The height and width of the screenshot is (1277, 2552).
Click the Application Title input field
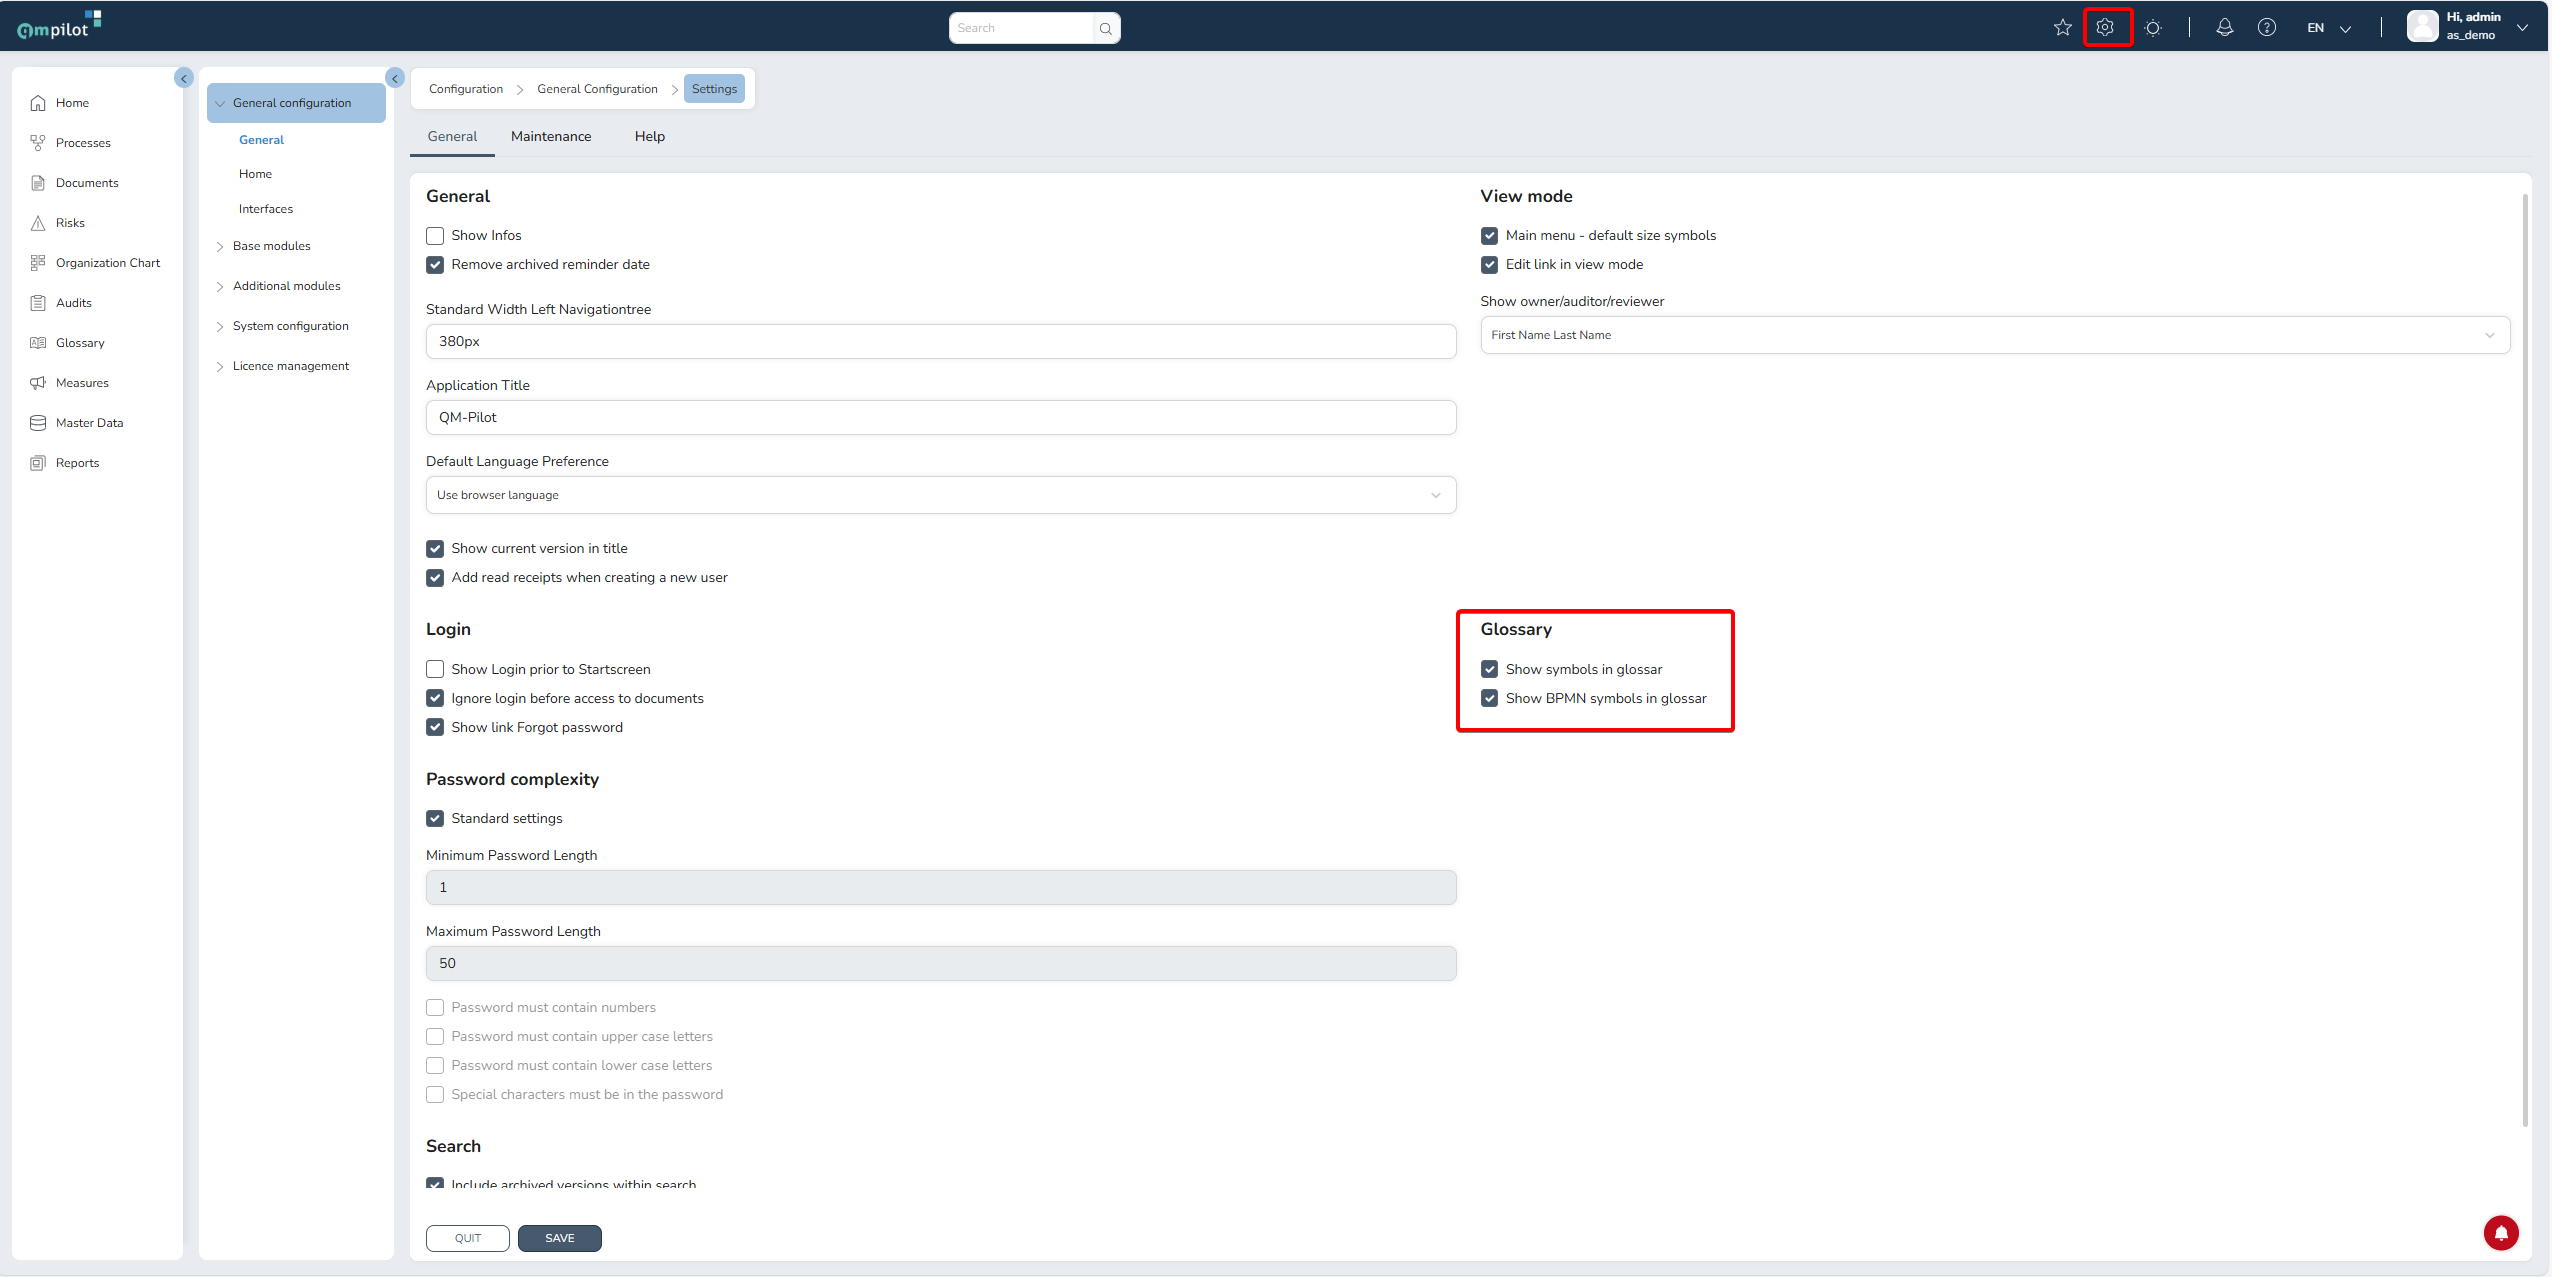940,417
